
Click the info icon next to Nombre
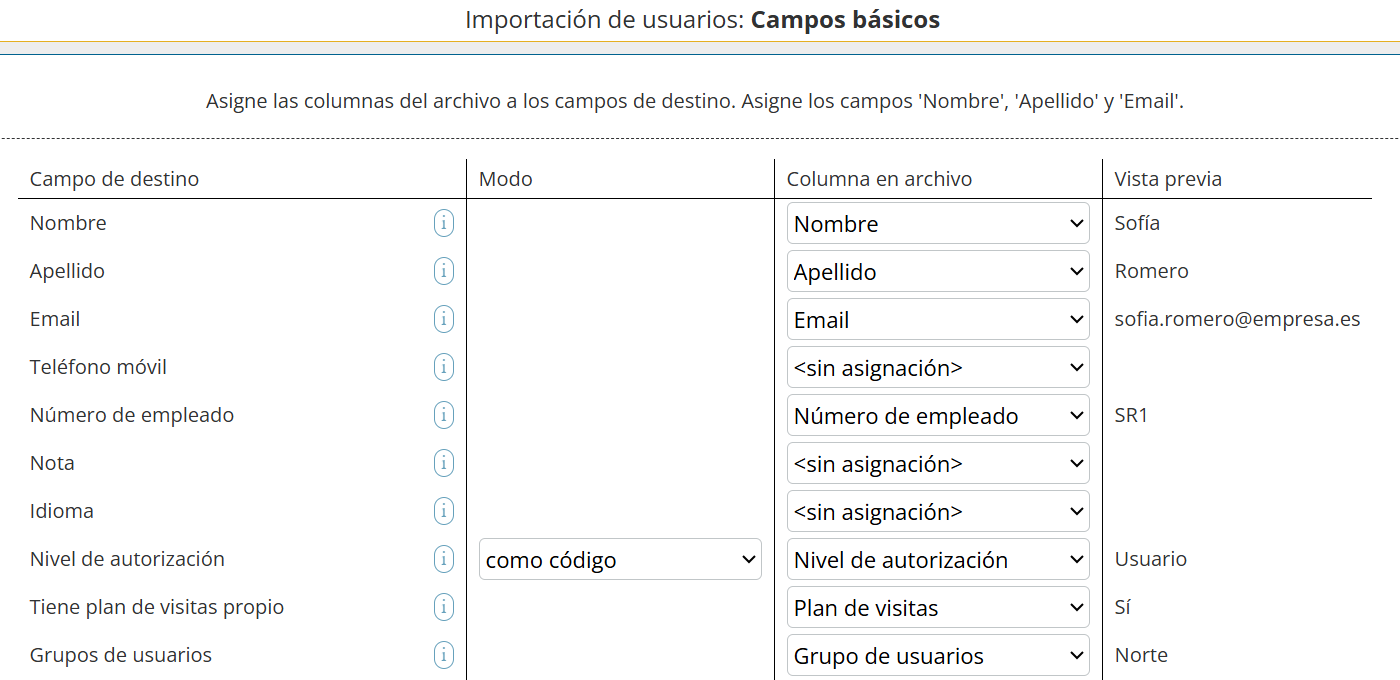coord(443,223)
